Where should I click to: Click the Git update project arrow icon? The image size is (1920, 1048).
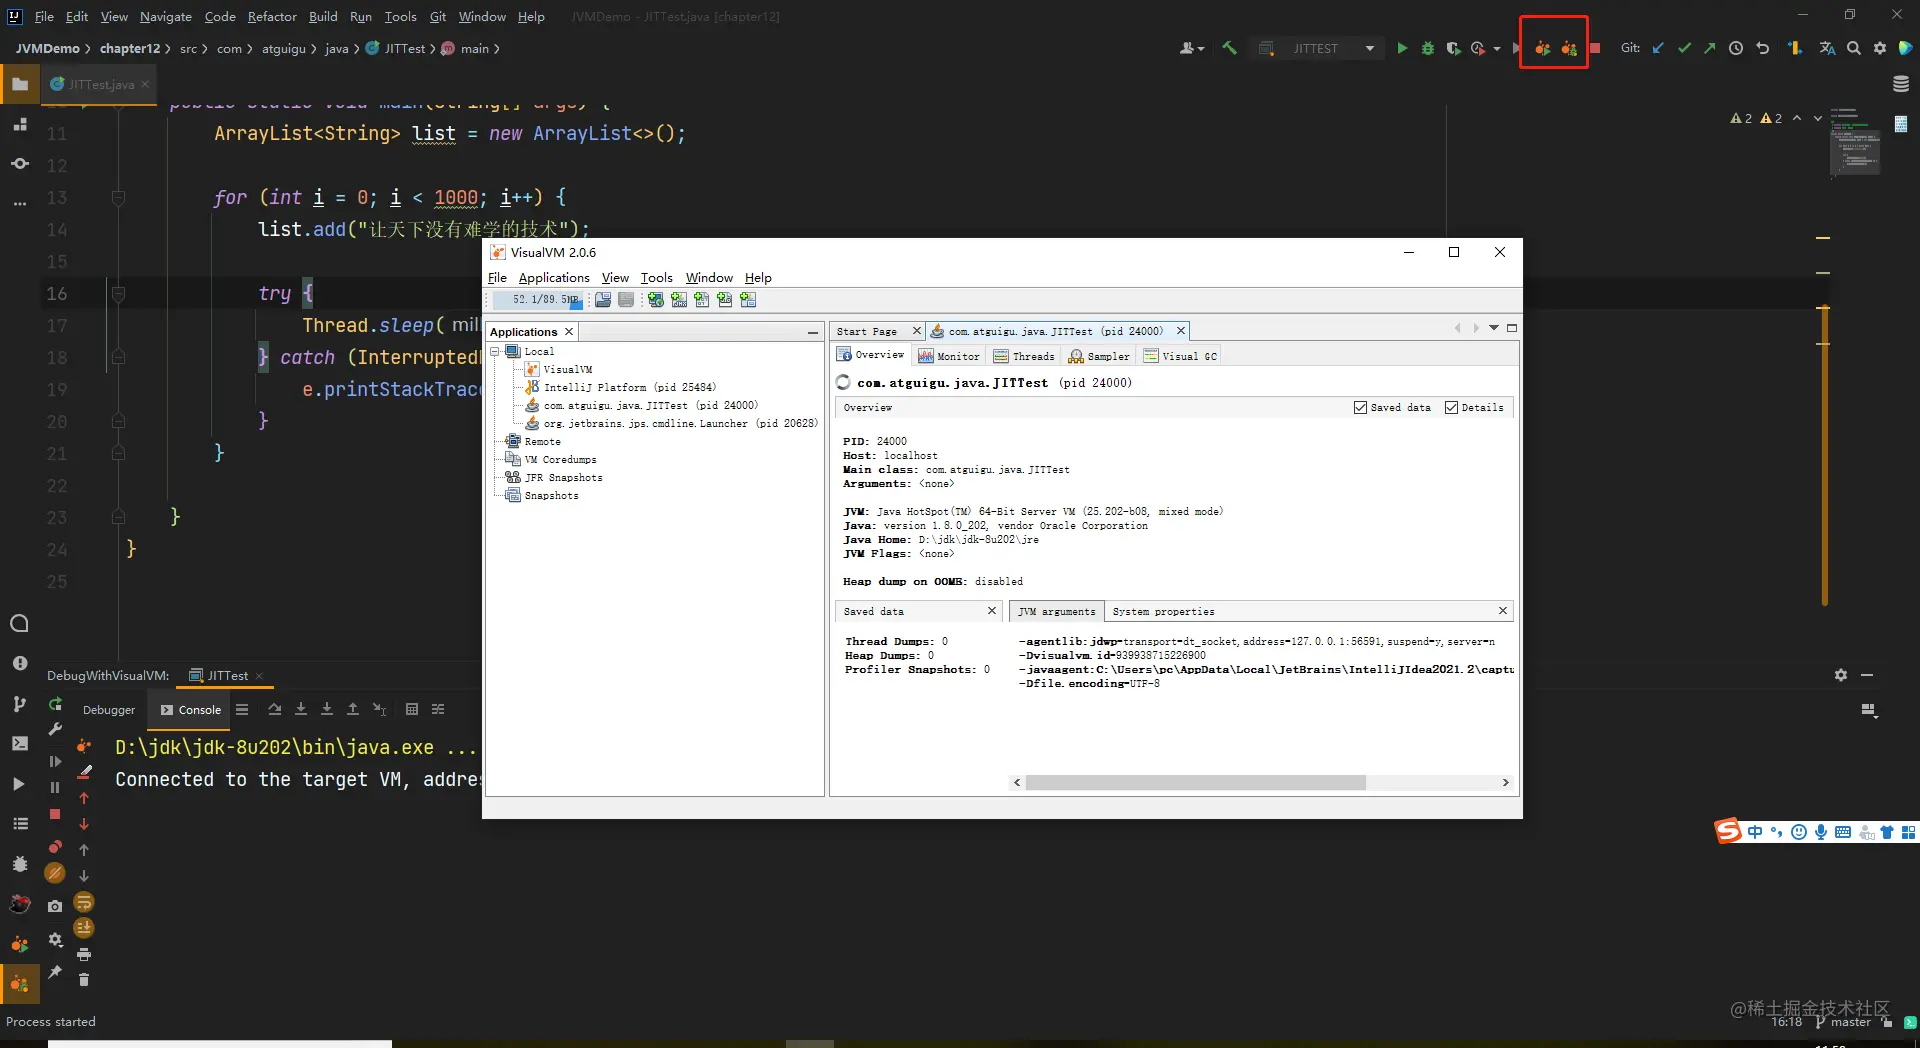coord(1658,48)
